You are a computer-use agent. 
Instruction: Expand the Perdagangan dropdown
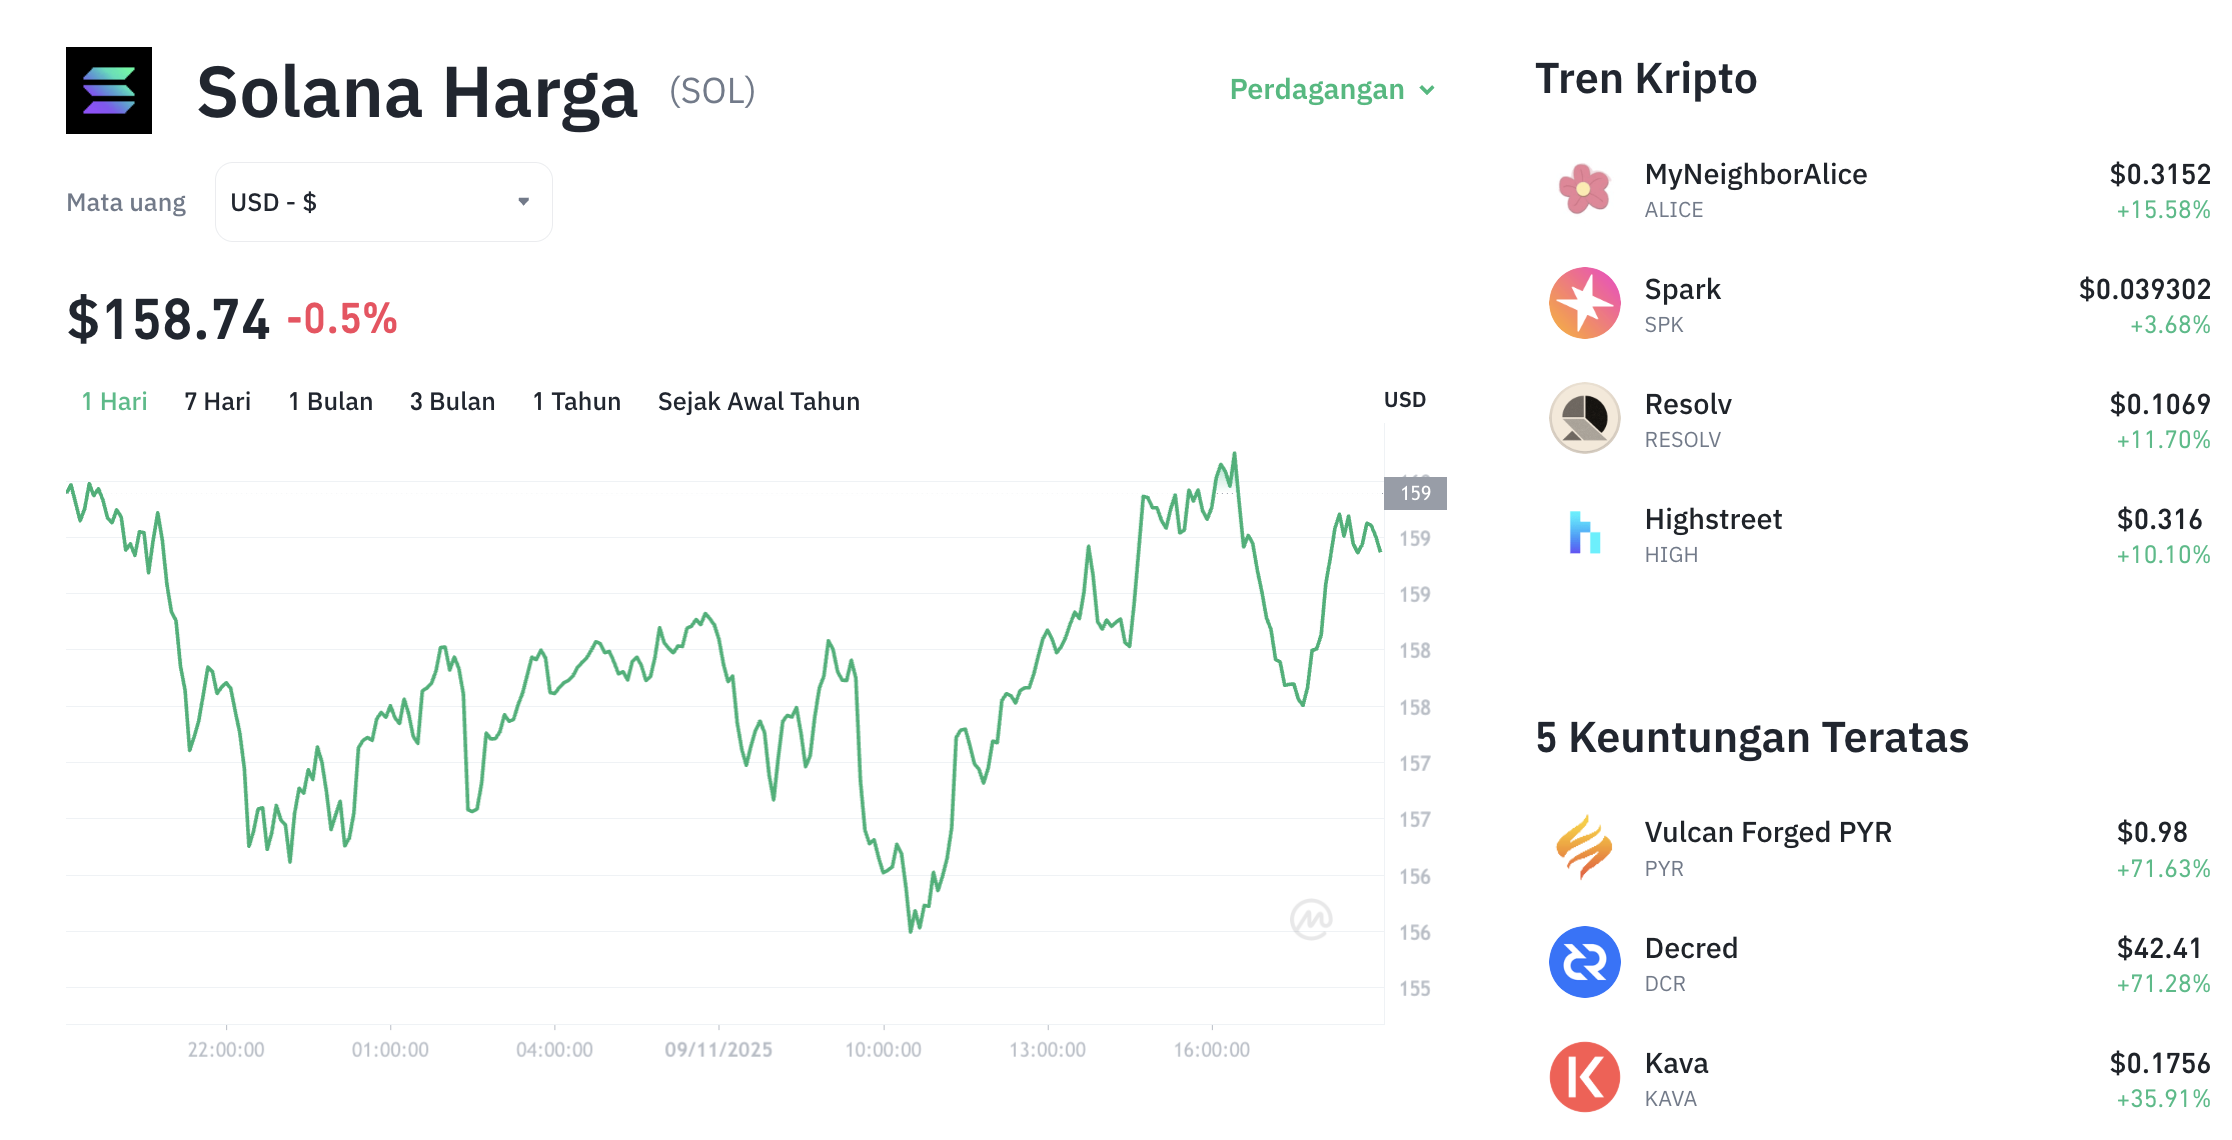click(1330, 89)
